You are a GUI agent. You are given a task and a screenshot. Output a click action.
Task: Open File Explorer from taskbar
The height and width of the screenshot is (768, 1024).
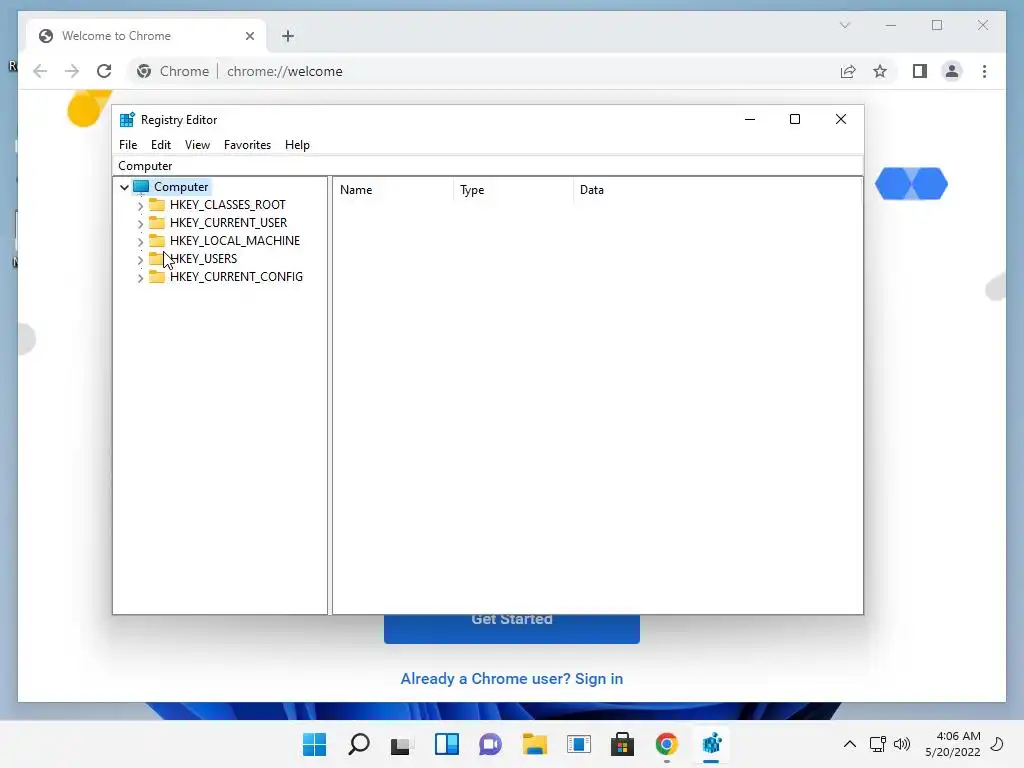point(534,744)
